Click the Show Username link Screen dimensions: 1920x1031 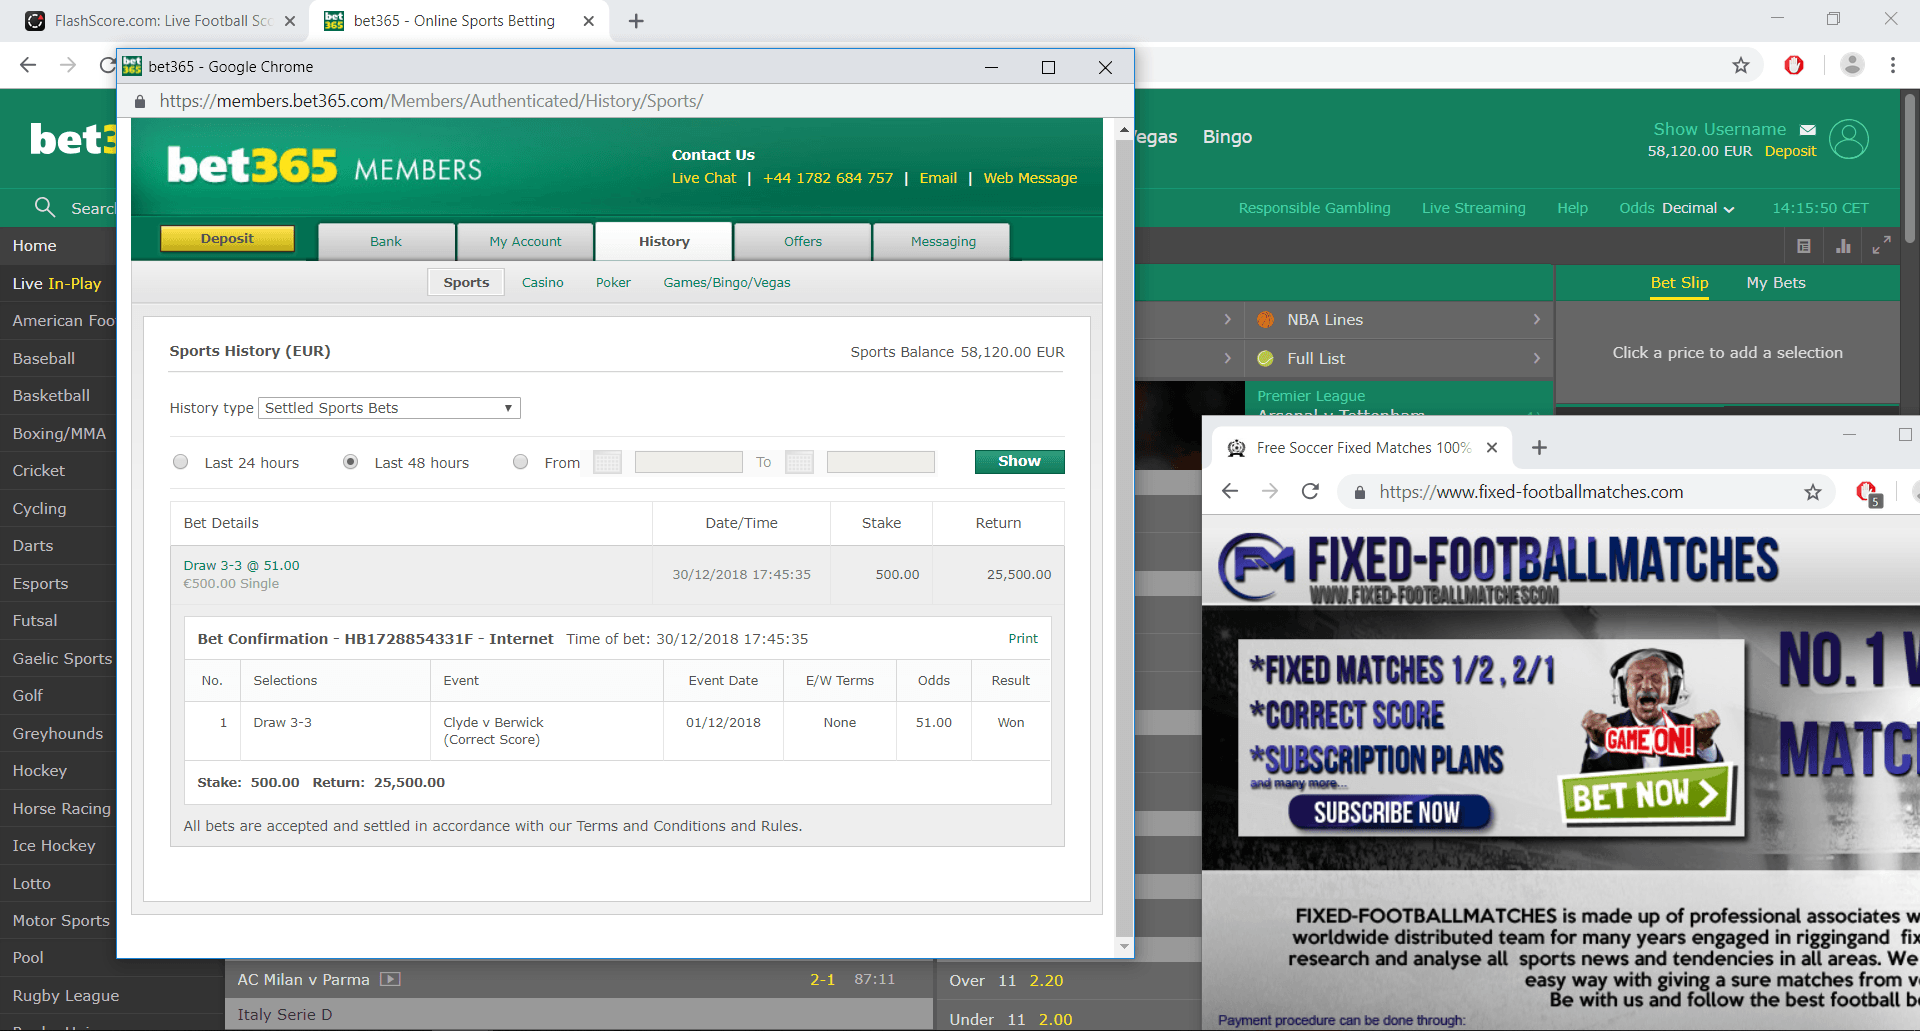(1720, 129)
